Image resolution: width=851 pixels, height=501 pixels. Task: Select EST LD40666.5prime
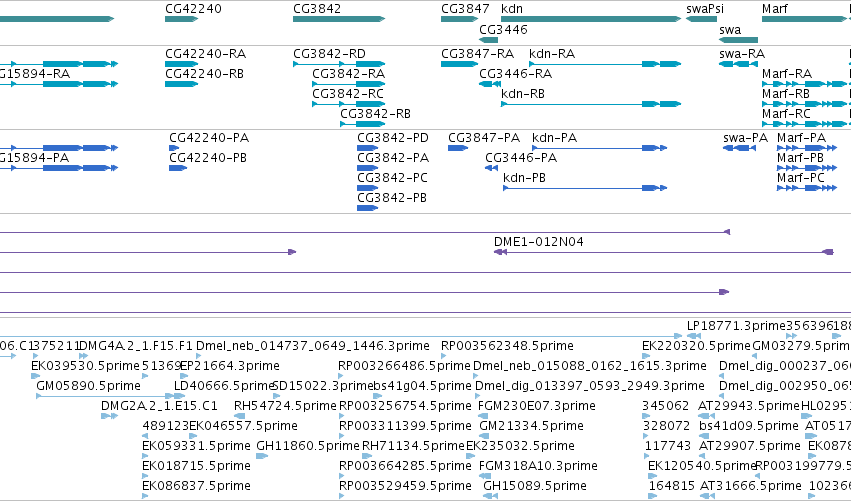(224, 386)
